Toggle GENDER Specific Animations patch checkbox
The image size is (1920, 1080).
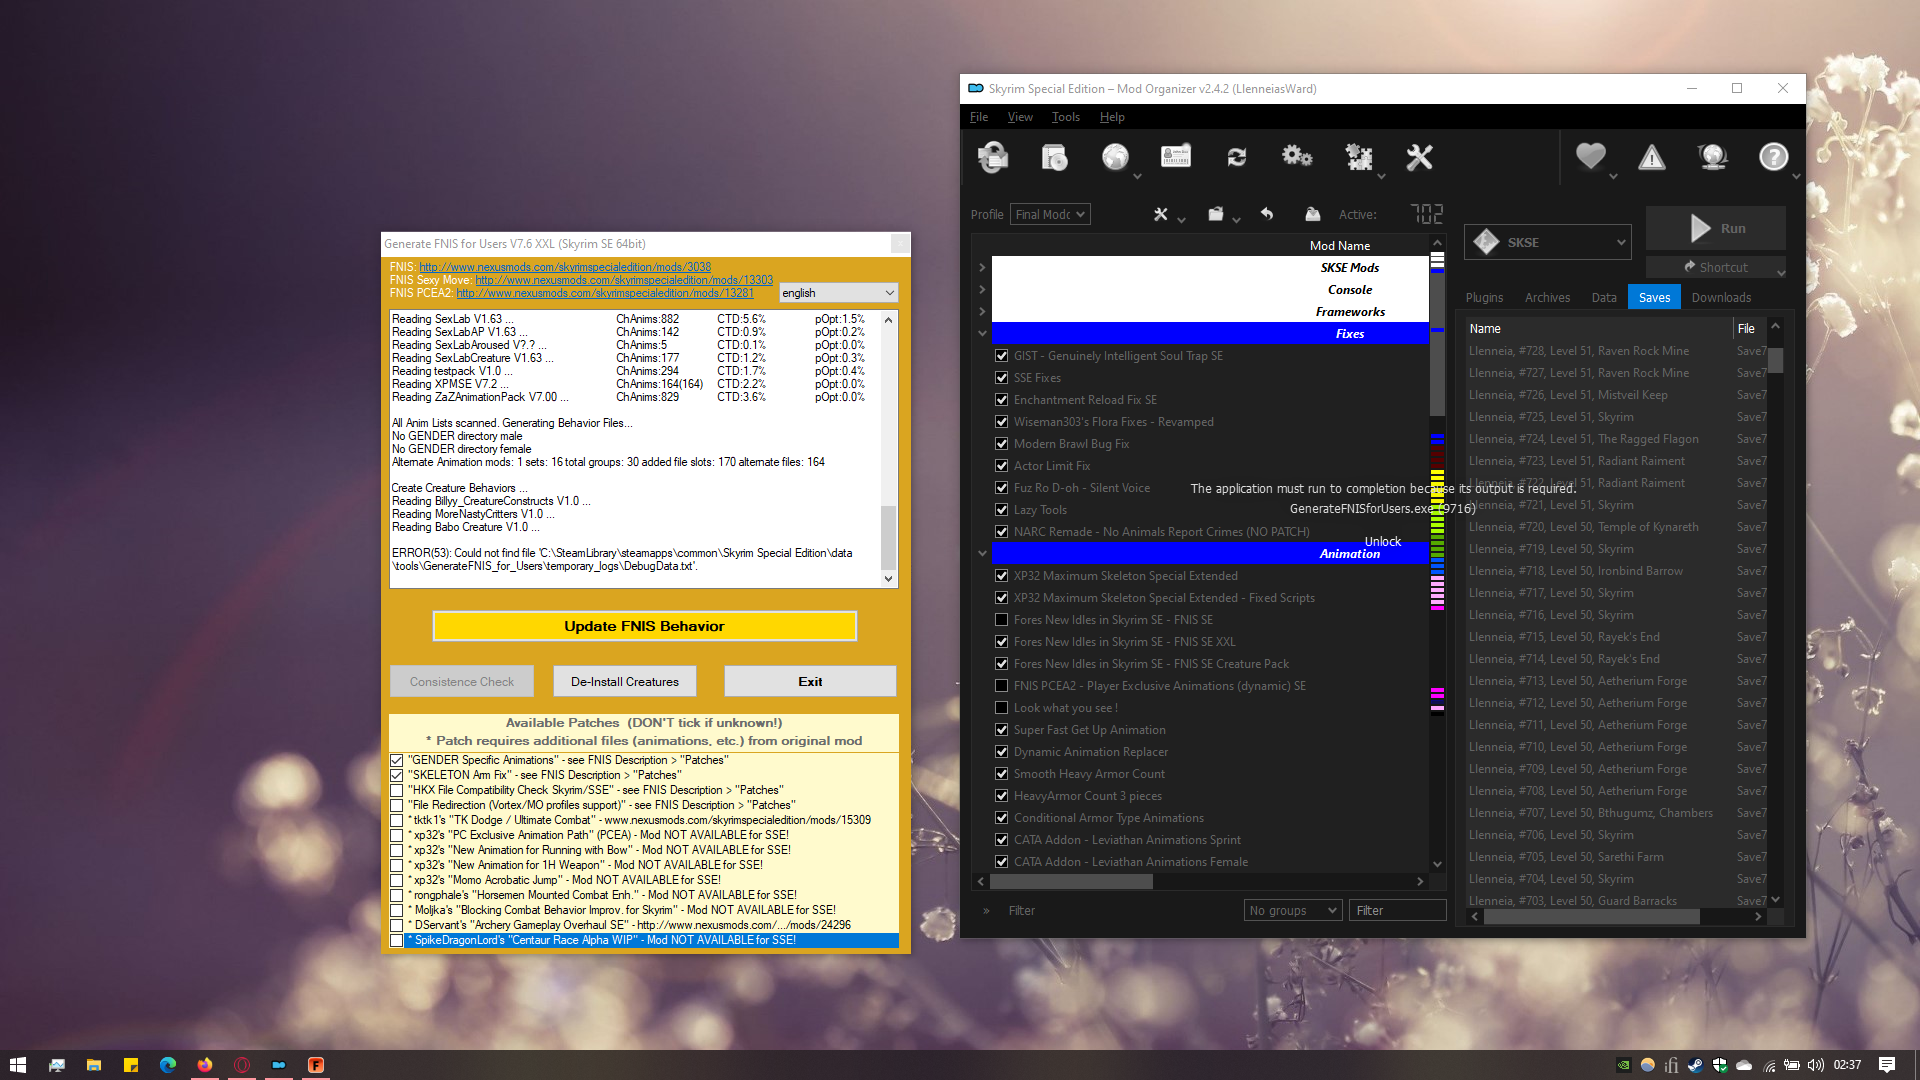point(397,760)
